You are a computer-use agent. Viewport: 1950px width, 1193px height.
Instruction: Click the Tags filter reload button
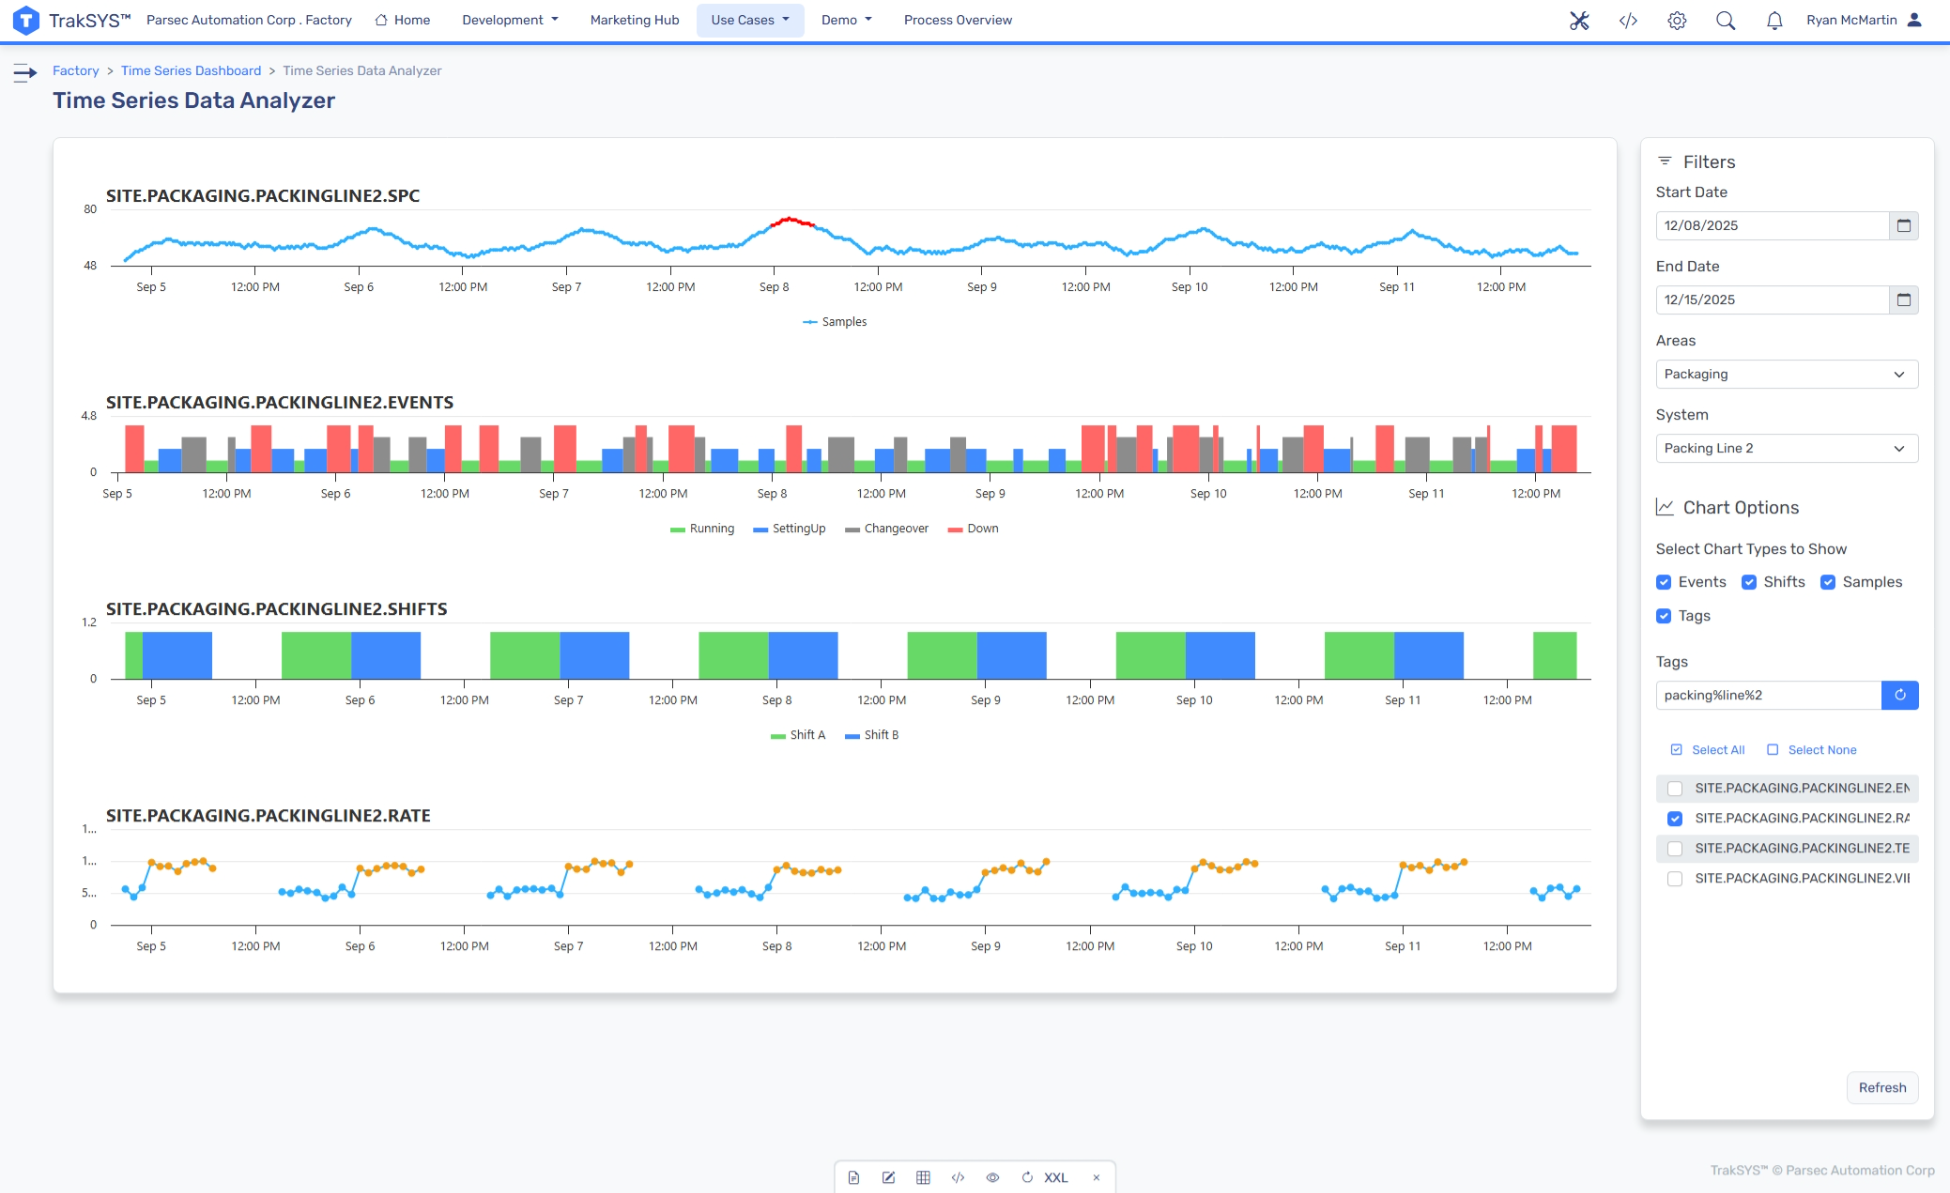click(x=1899, y=695)
